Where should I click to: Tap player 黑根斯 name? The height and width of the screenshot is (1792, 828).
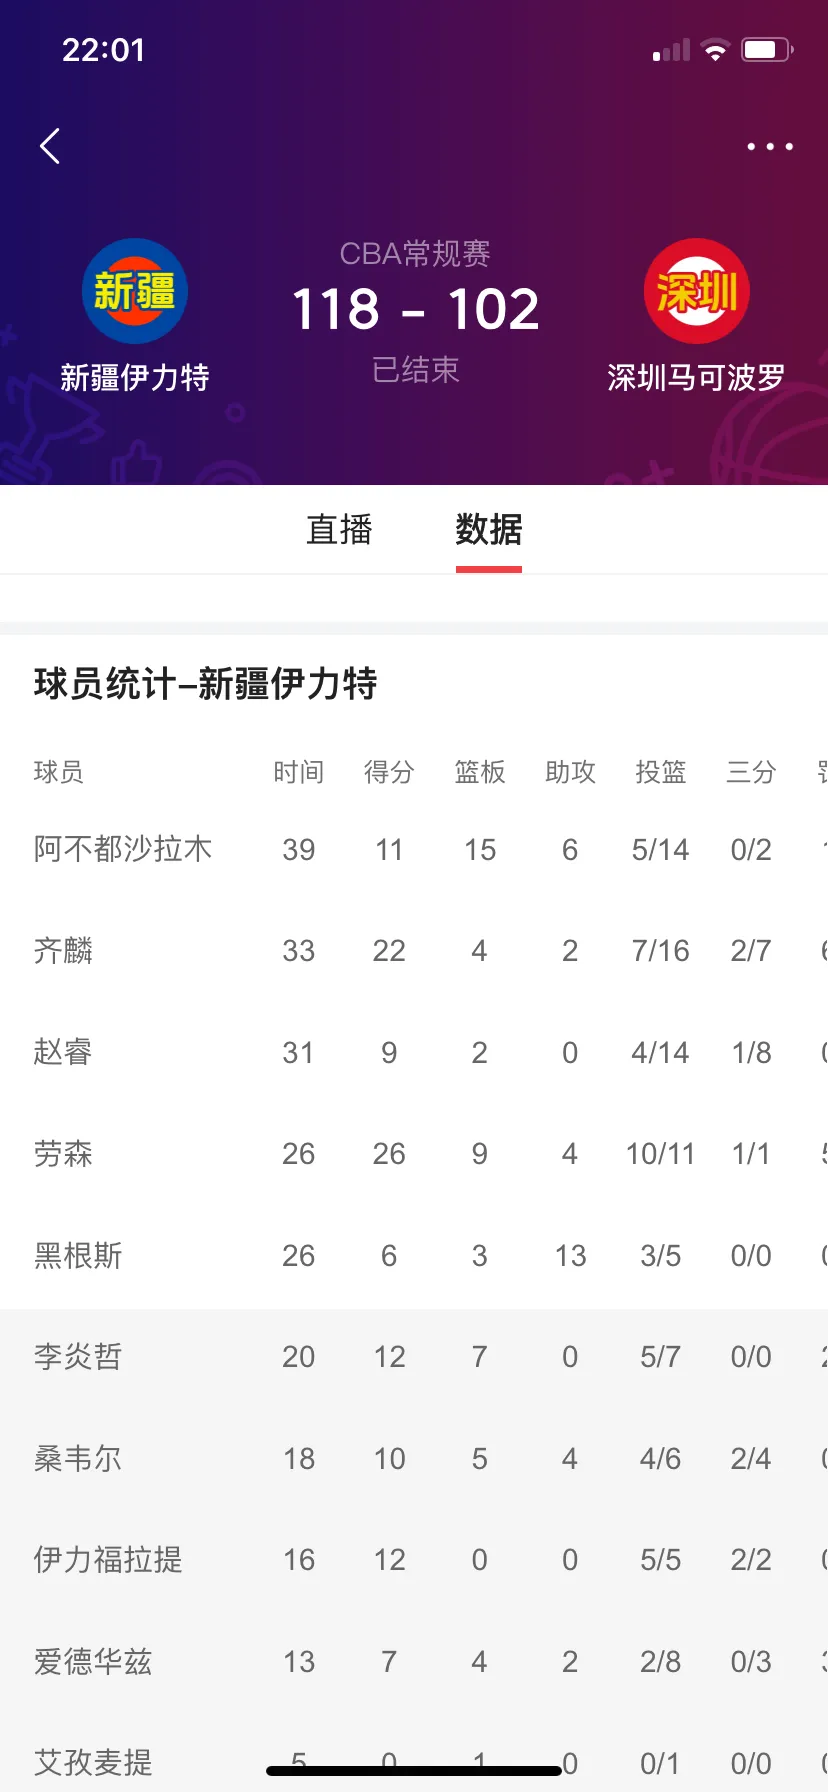tap(78, 1255)
